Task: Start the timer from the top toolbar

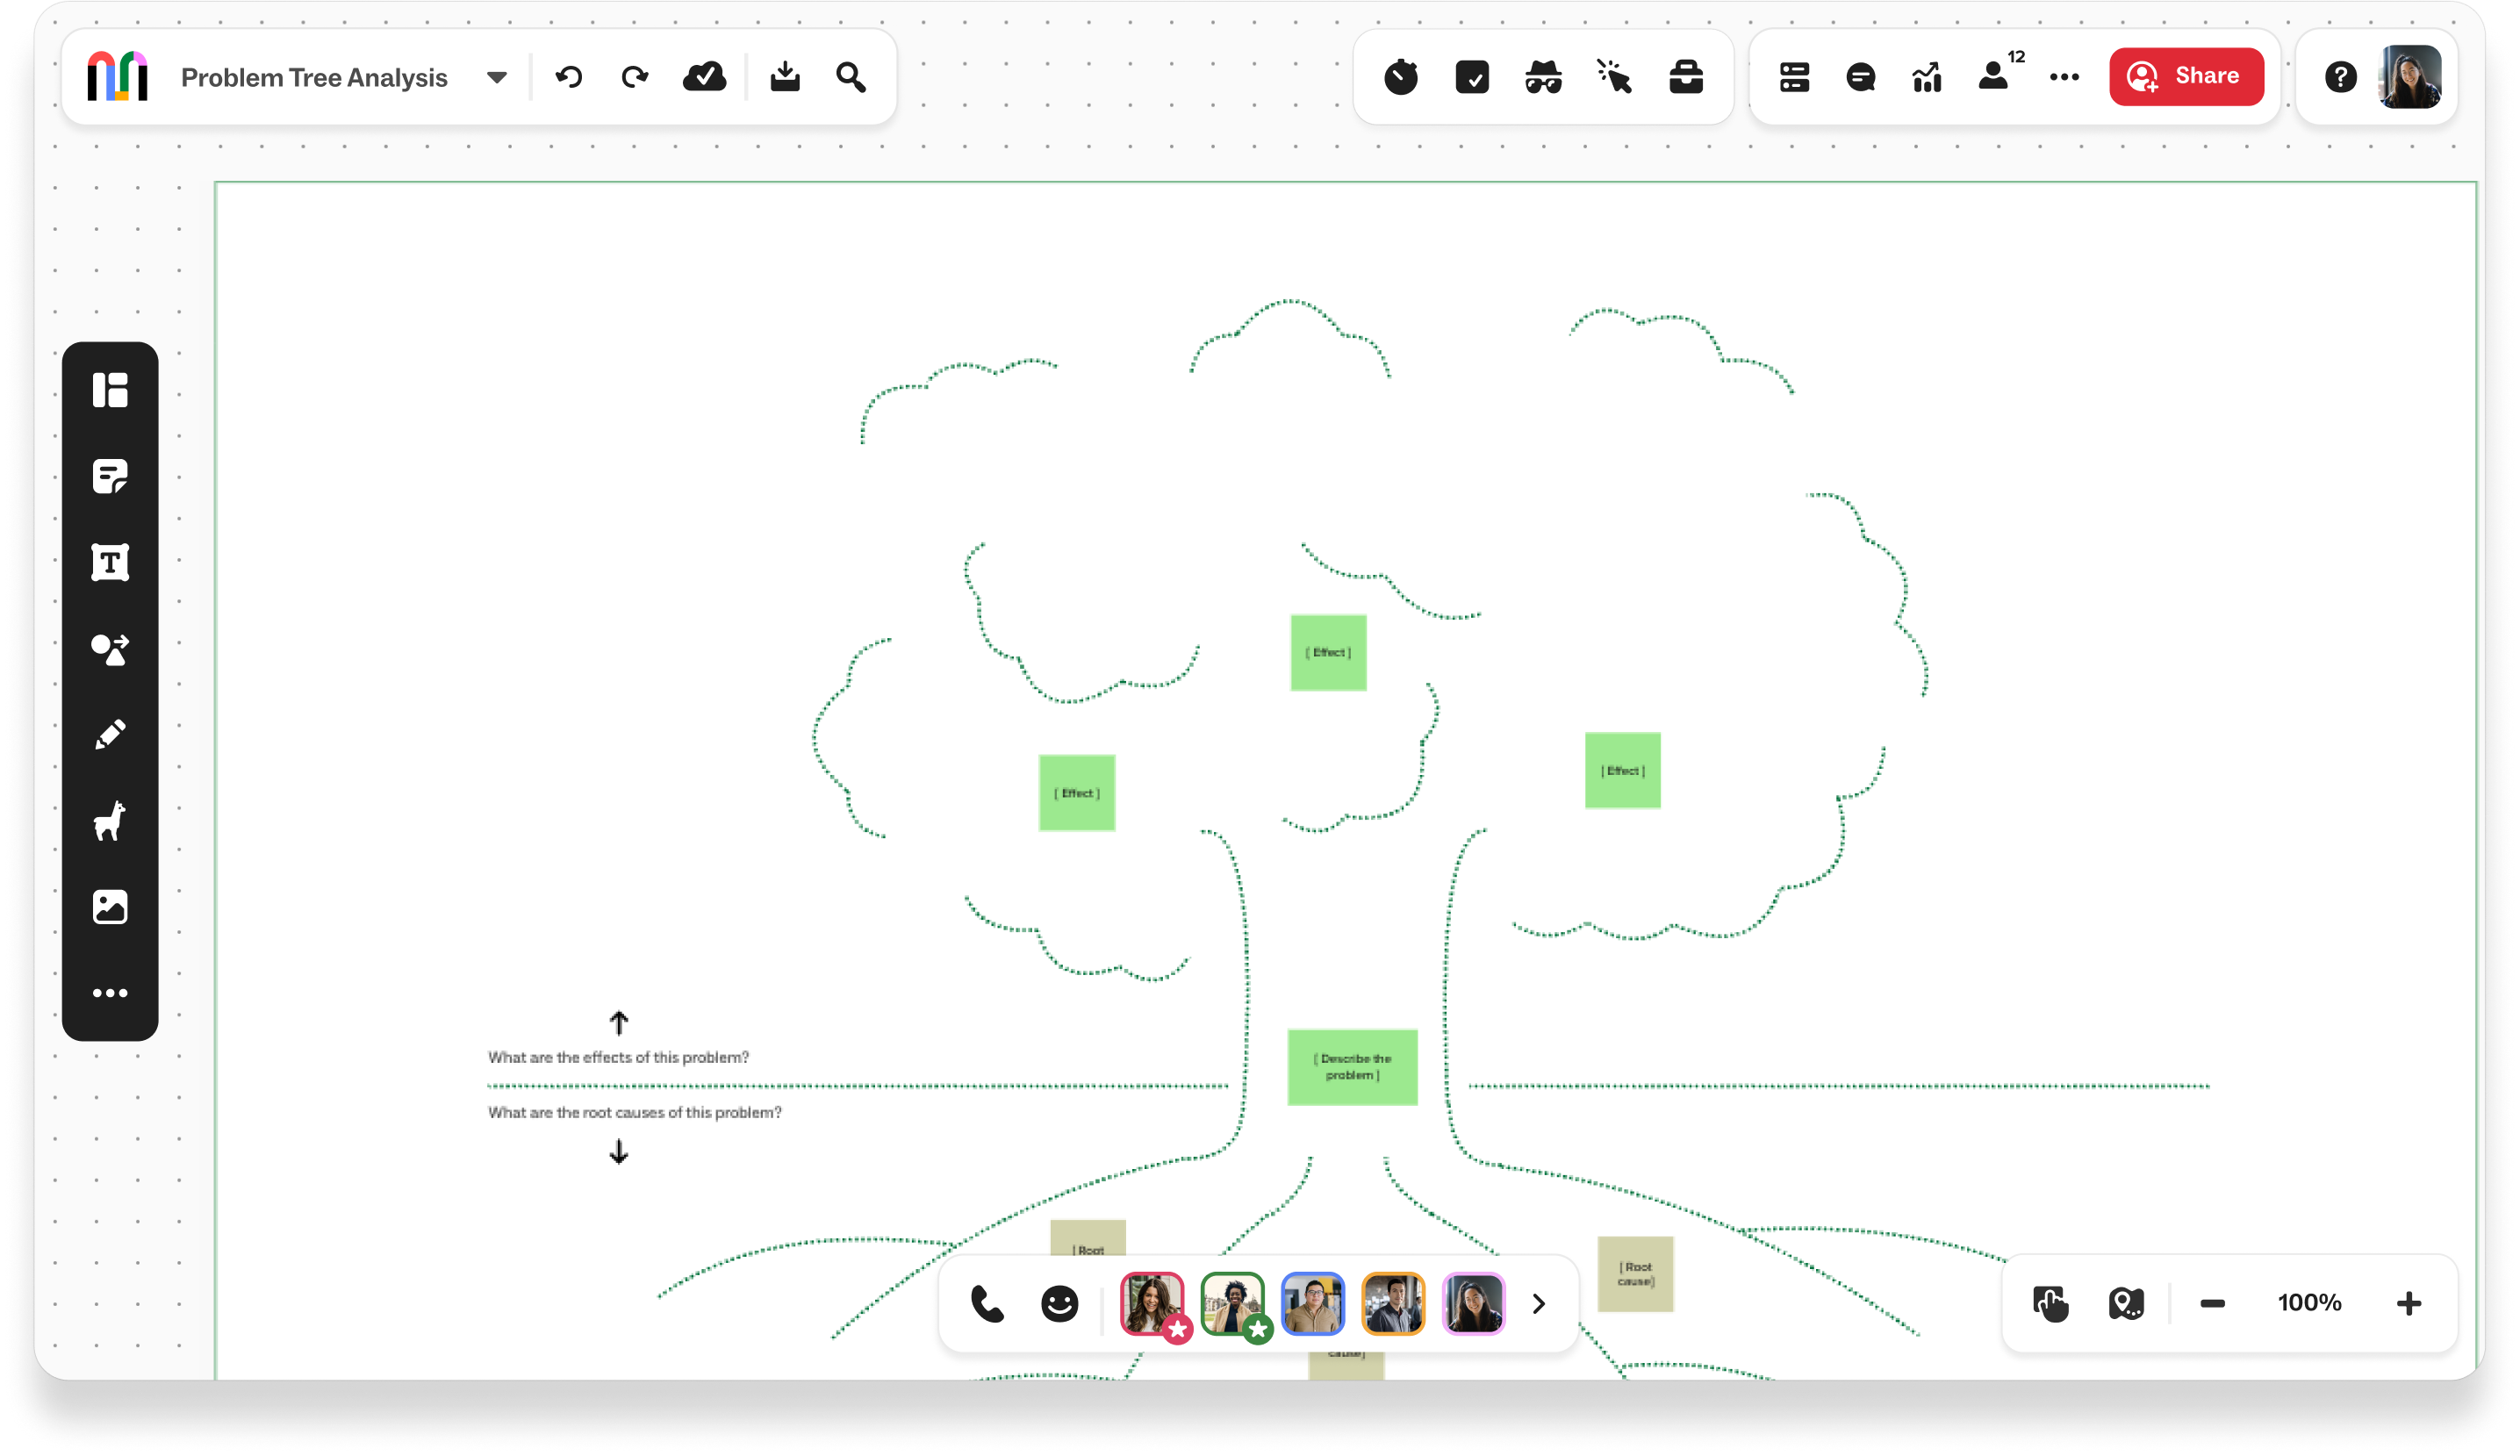Action: pyautogui.click(x=1401, y=77)
